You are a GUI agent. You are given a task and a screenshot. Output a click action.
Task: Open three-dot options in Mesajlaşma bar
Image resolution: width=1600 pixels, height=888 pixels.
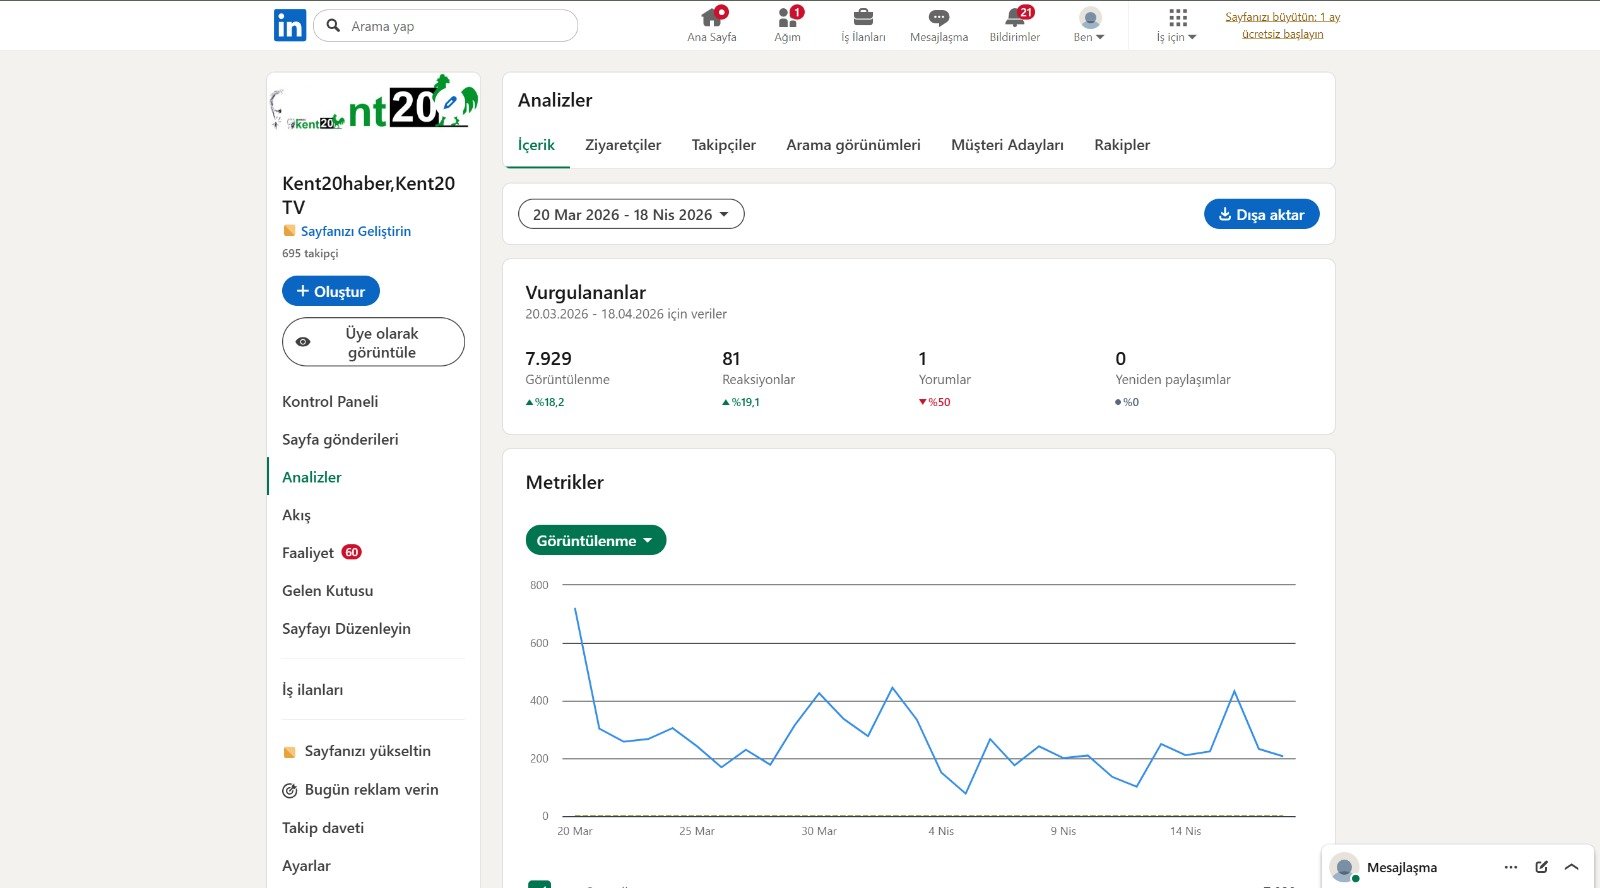pos(1510,867)
